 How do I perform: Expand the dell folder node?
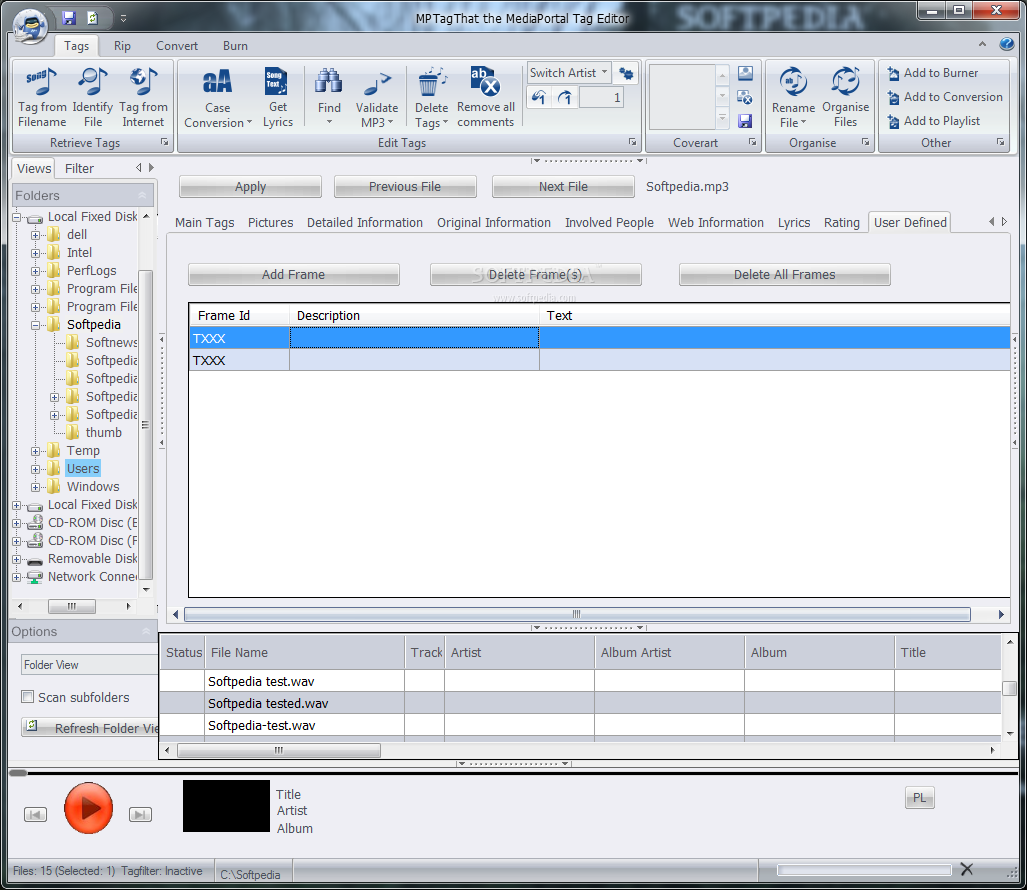35,234
